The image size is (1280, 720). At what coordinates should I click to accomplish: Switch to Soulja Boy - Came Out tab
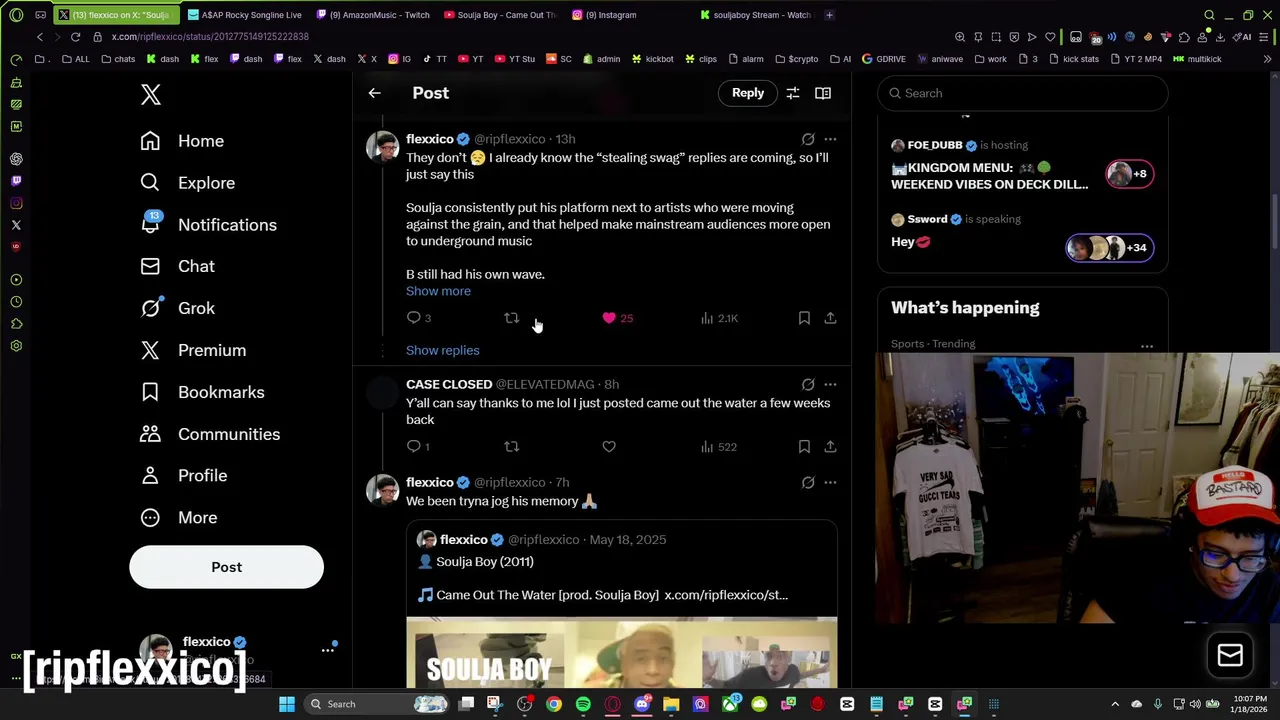coord(500,15)
